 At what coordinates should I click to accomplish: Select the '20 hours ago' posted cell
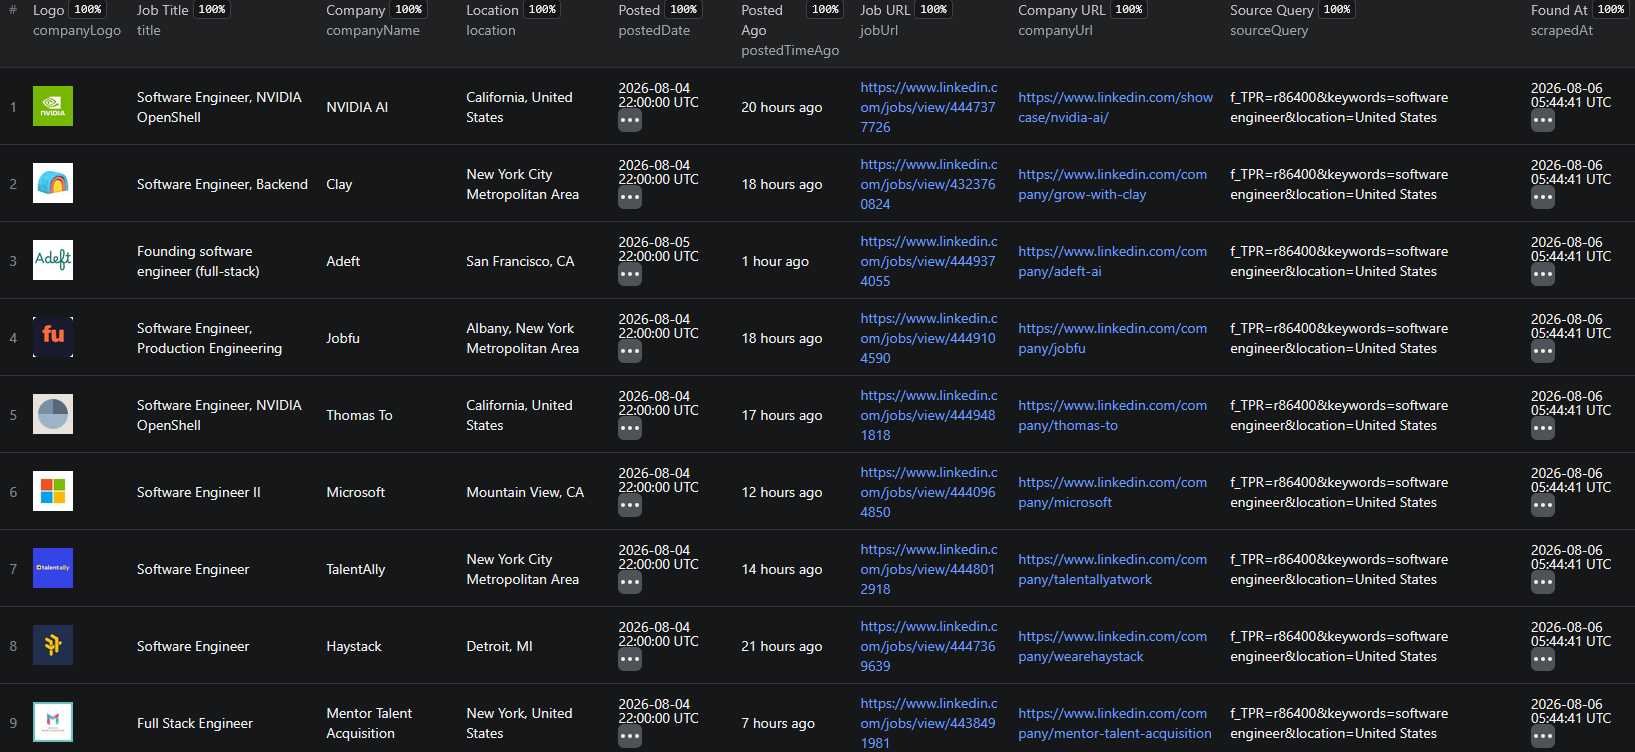coord(782,107)
